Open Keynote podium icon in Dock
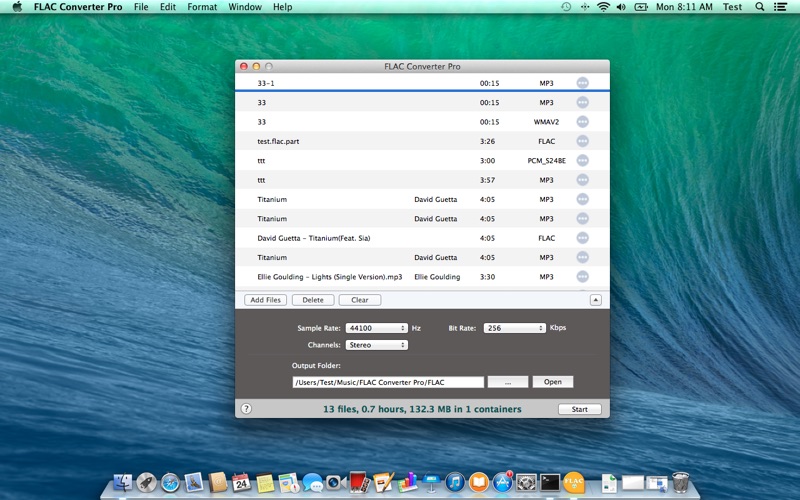 [x=431, y=482]
